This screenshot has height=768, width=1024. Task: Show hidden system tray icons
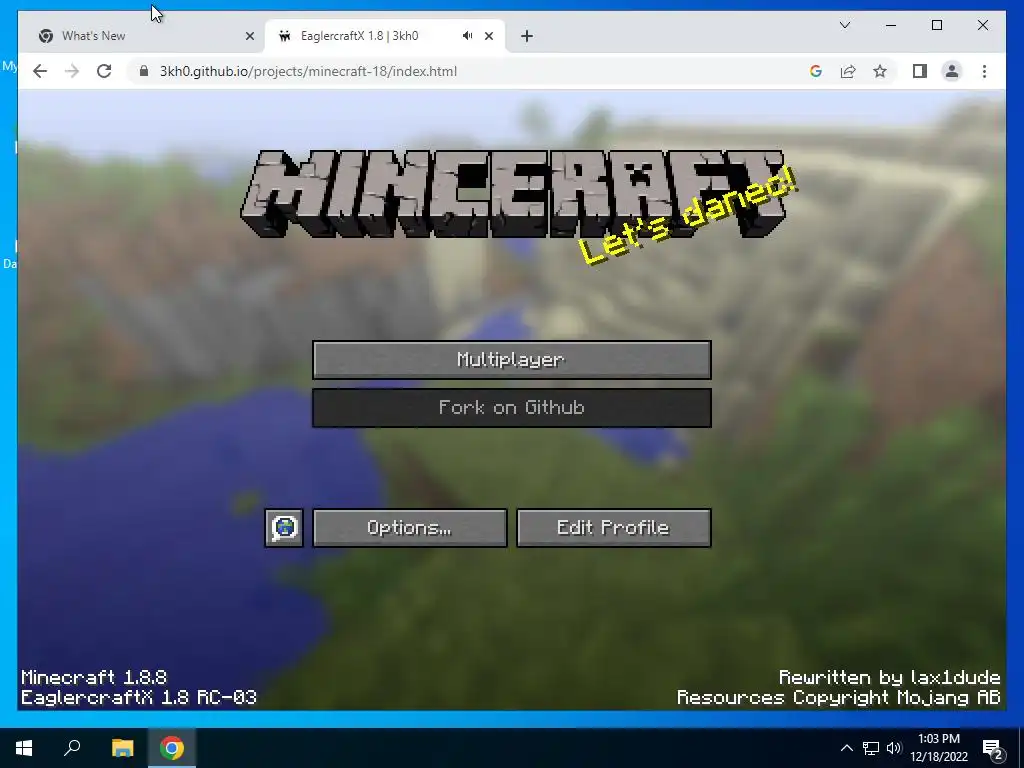coord(846,748)
